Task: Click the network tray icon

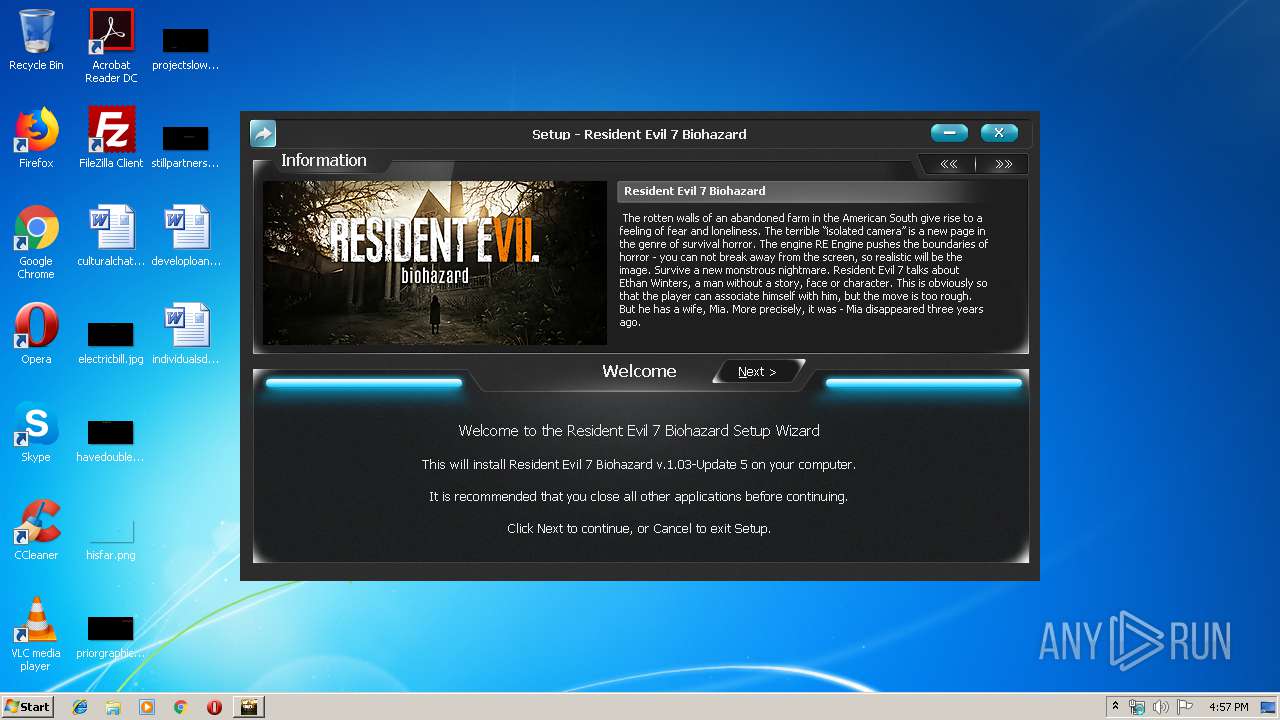Action: (1137, 707)
